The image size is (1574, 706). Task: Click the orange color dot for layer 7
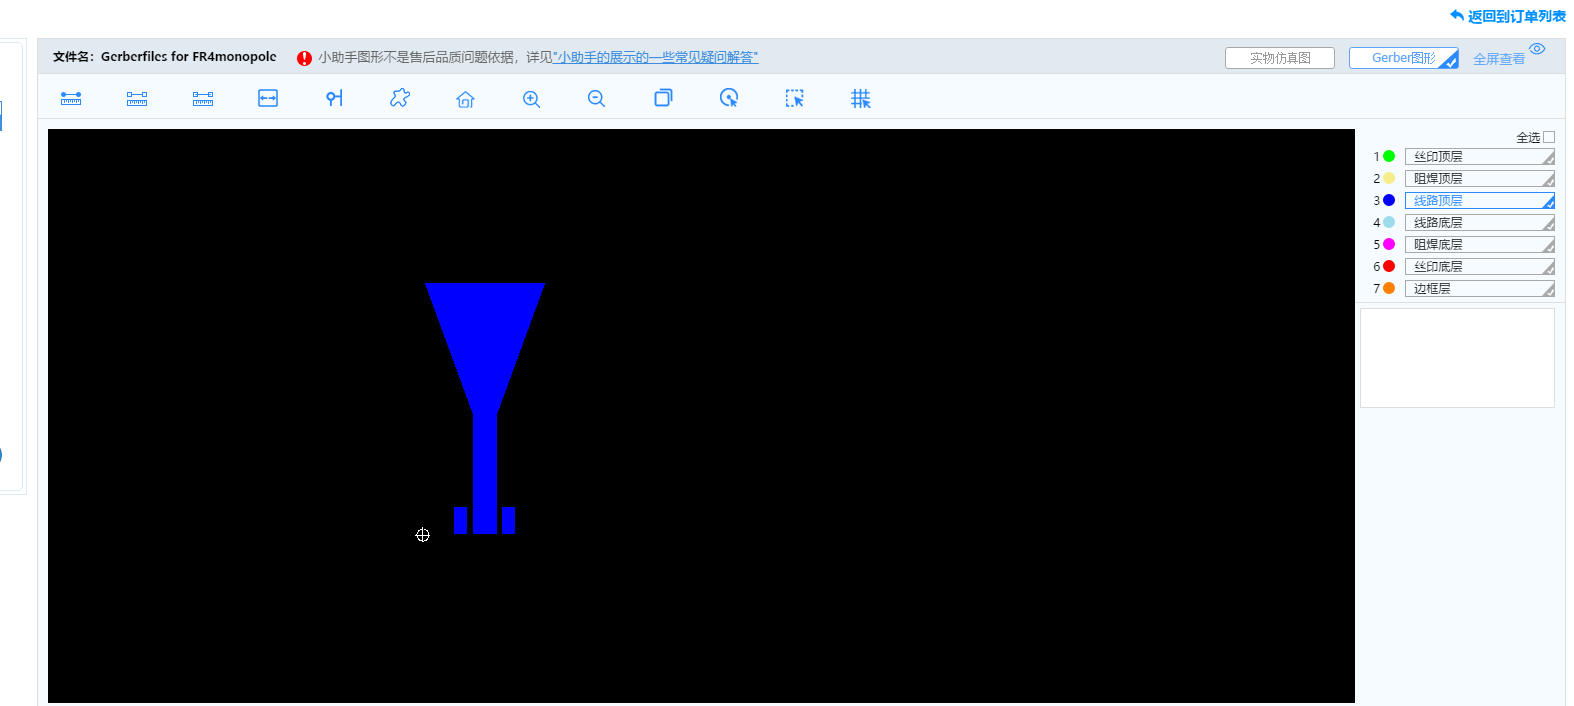coord(1389,288)
